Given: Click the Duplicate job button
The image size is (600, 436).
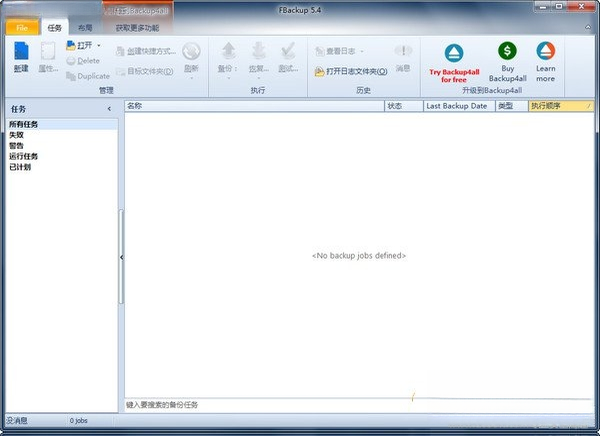Looking at the screenshot, I should tap(88, 76).
